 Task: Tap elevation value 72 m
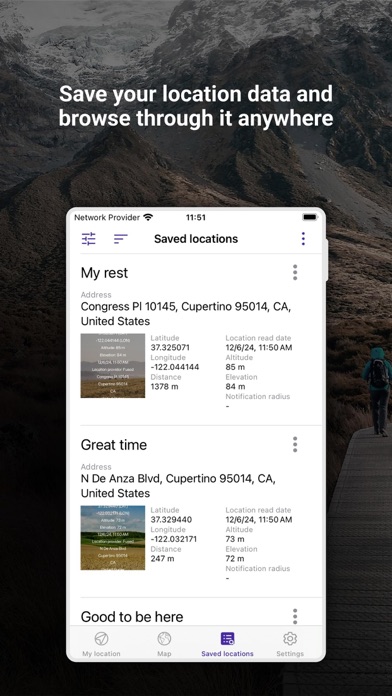coord(235,559)
